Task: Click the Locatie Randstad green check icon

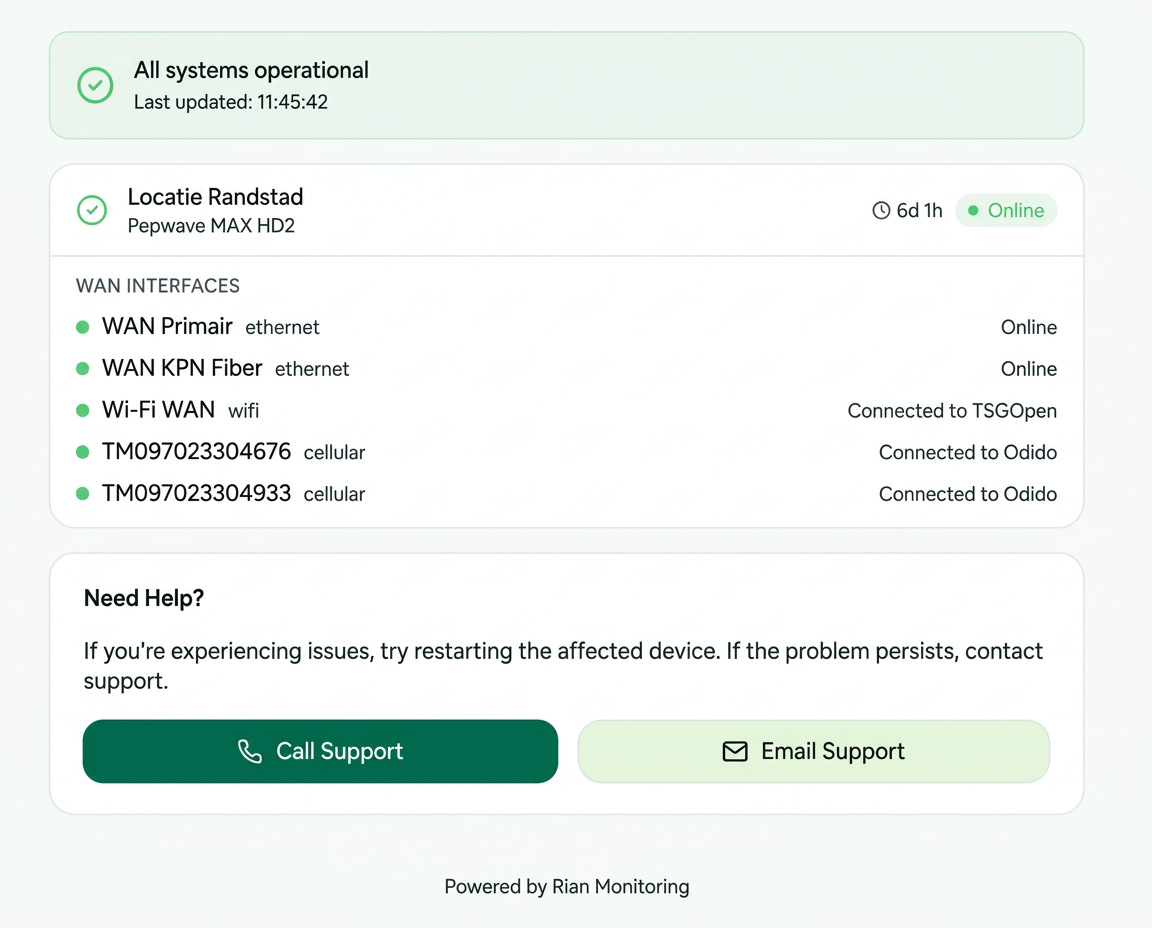Action: click(92, 210)
